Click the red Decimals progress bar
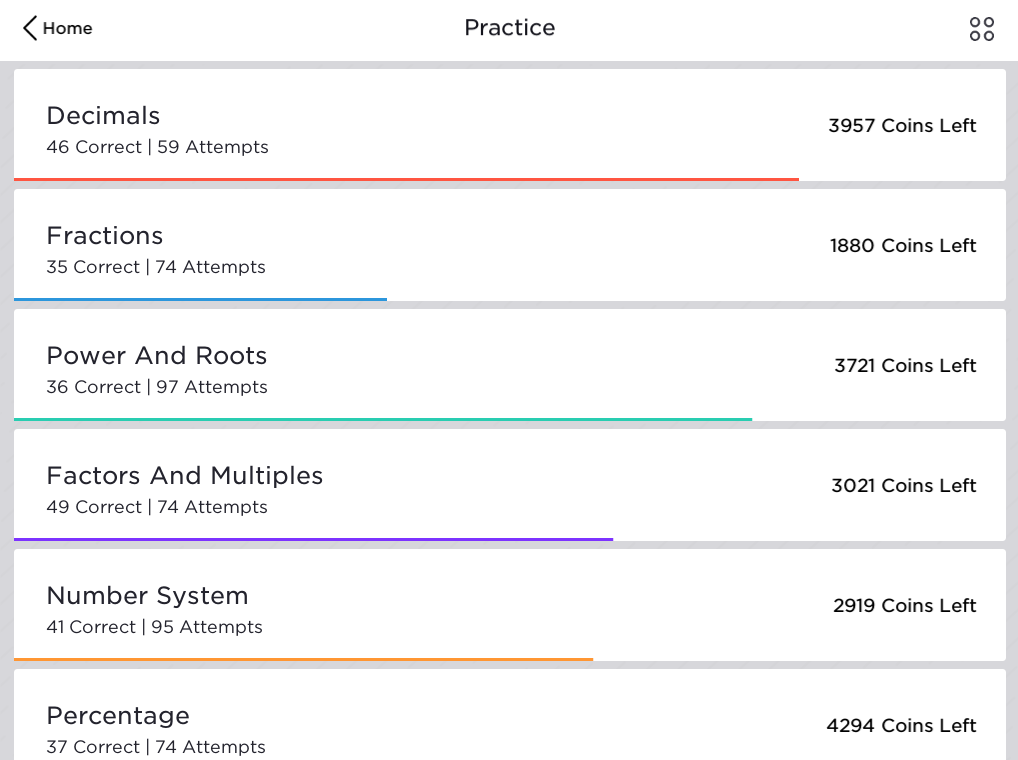The width and height of the screenshot is (1018, 760). 406,179
